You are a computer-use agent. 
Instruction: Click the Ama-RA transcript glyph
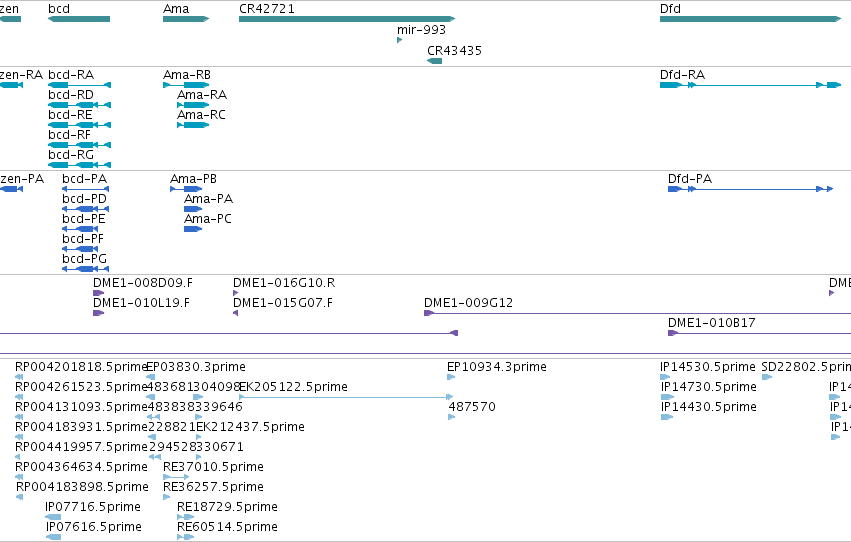193,105
